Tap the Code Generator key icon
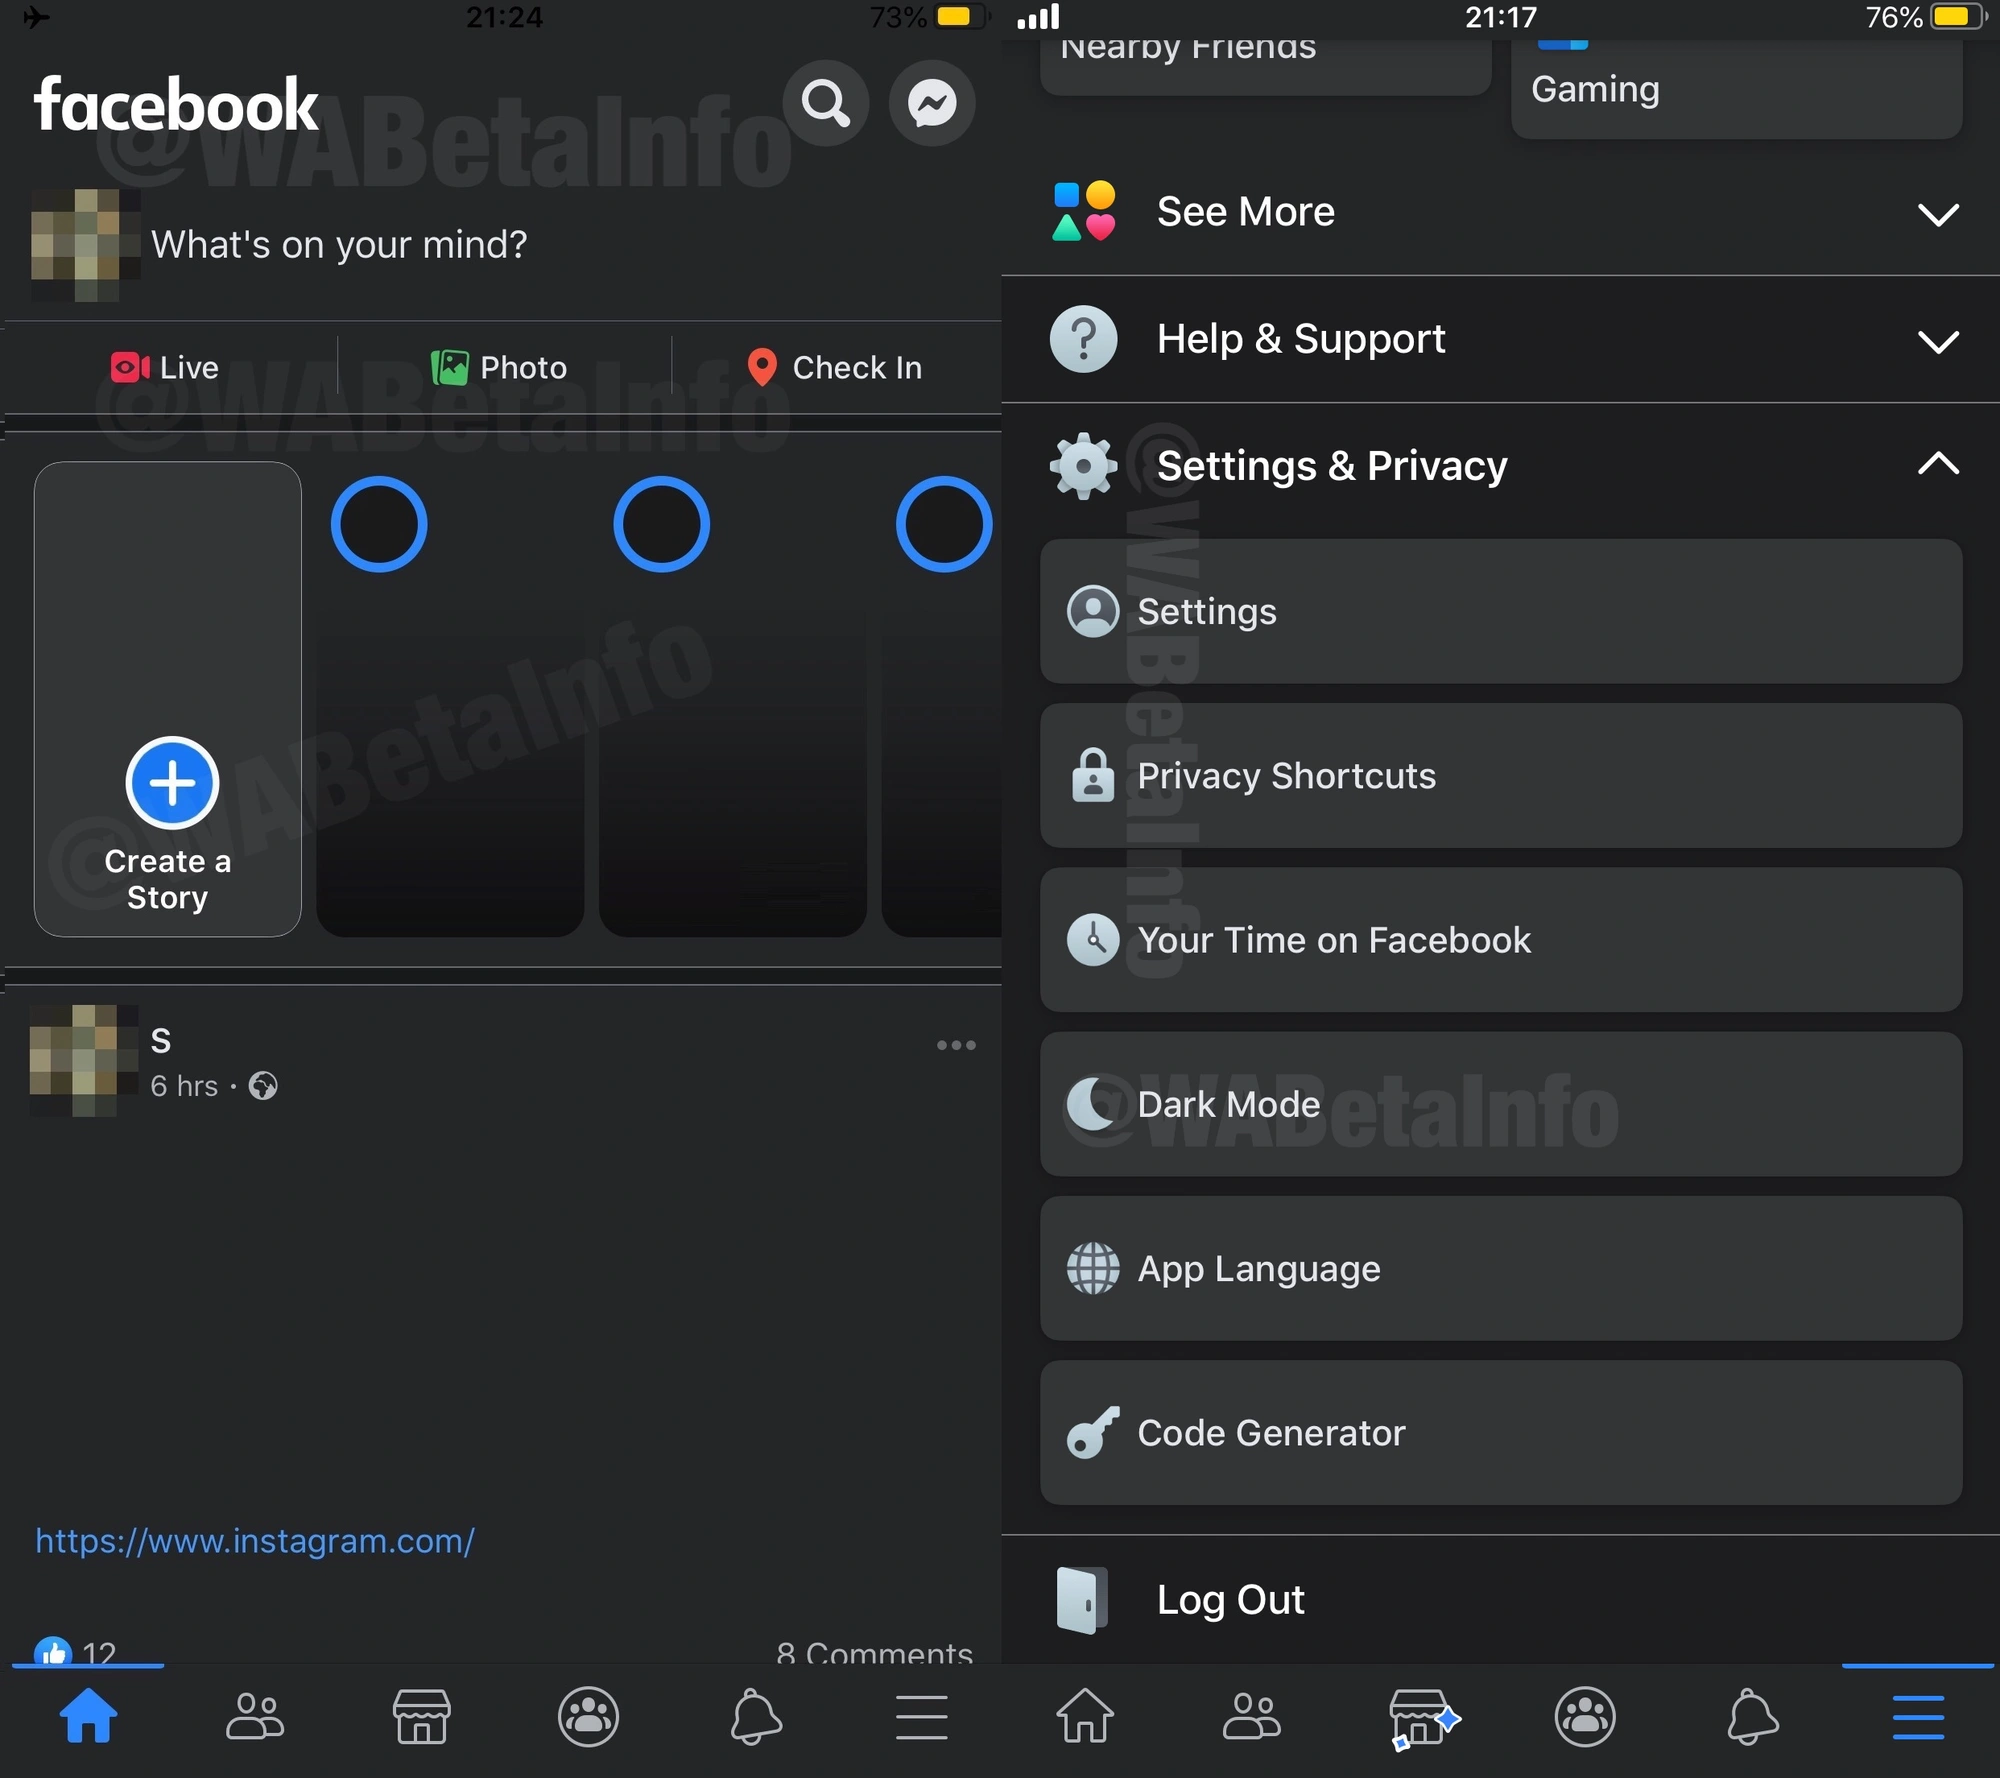Image resolution: width=2000 pixels, height=1778 pixels. tap(1093, 1432)
